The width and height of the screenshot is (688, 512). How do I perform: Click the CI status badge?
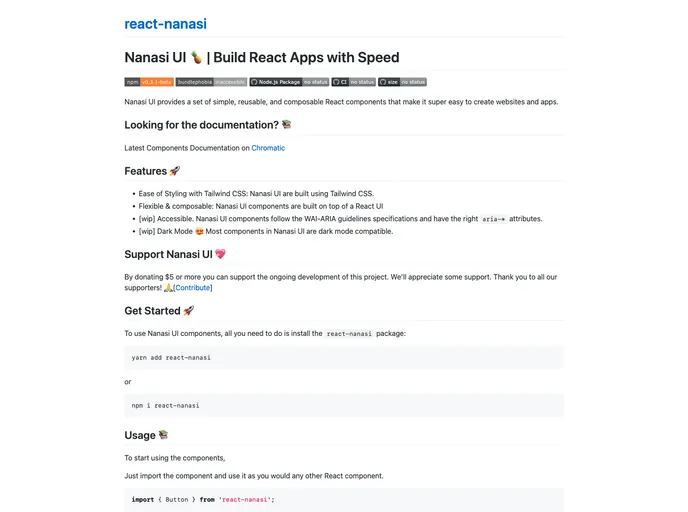354,82
